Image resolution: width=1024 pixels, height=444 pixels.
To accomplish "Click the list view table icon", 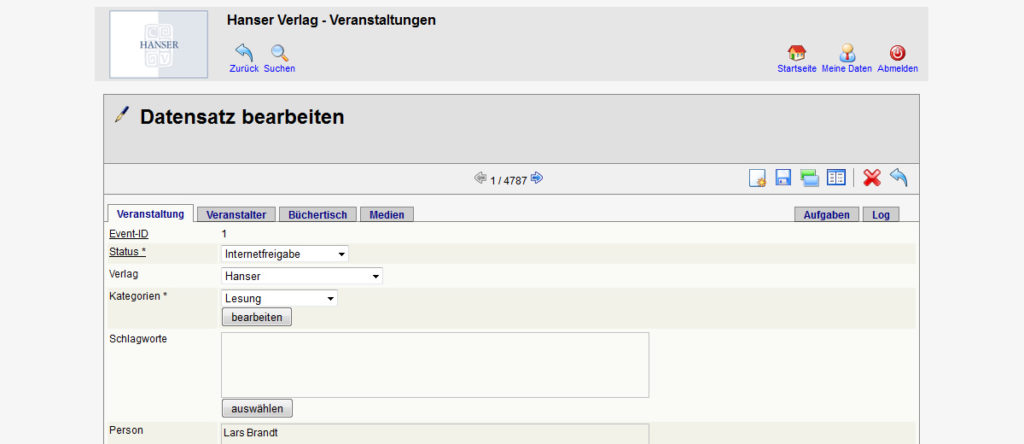I will click(835, 178).
